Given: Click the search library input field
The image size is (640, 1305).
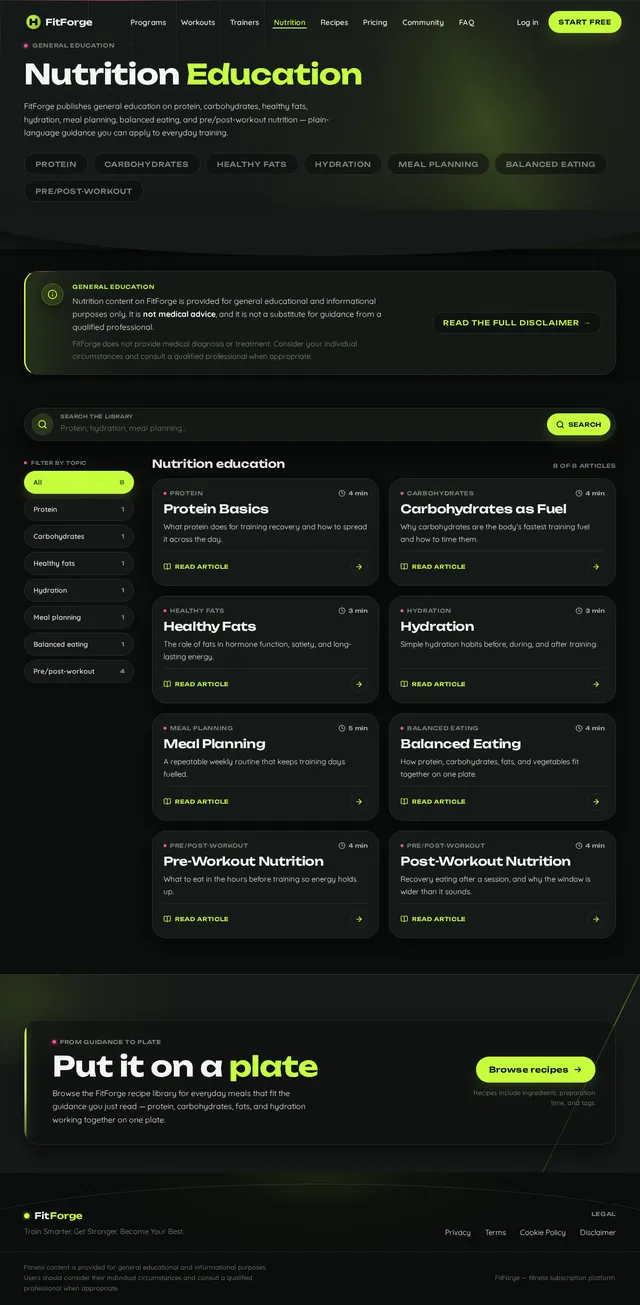Looking at the screenshot, I should 300,428.
